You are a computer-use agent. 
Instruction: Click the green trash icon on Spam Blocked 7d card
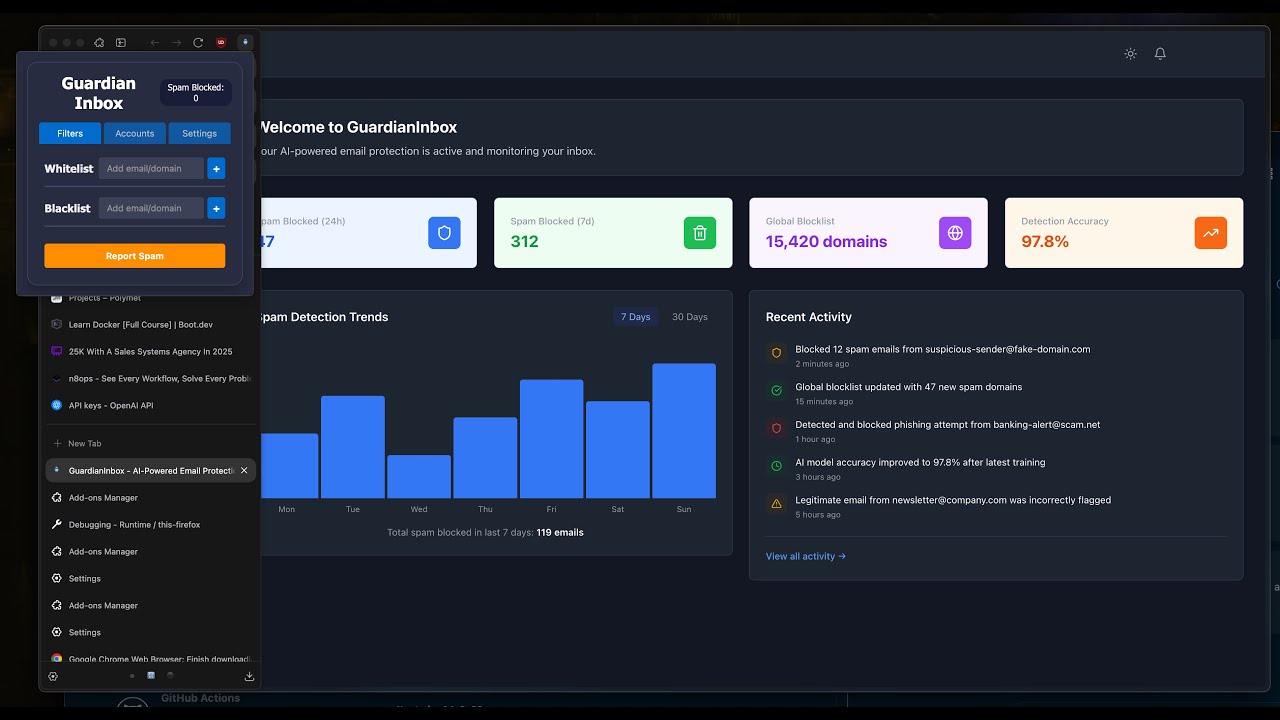[700, 233]
